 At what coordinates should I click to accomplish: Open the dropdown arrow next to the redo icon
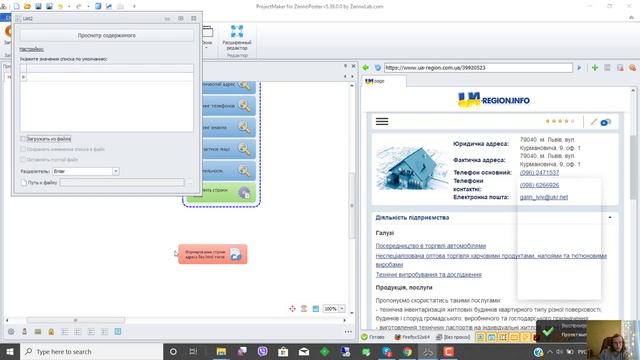click(88, 6)
